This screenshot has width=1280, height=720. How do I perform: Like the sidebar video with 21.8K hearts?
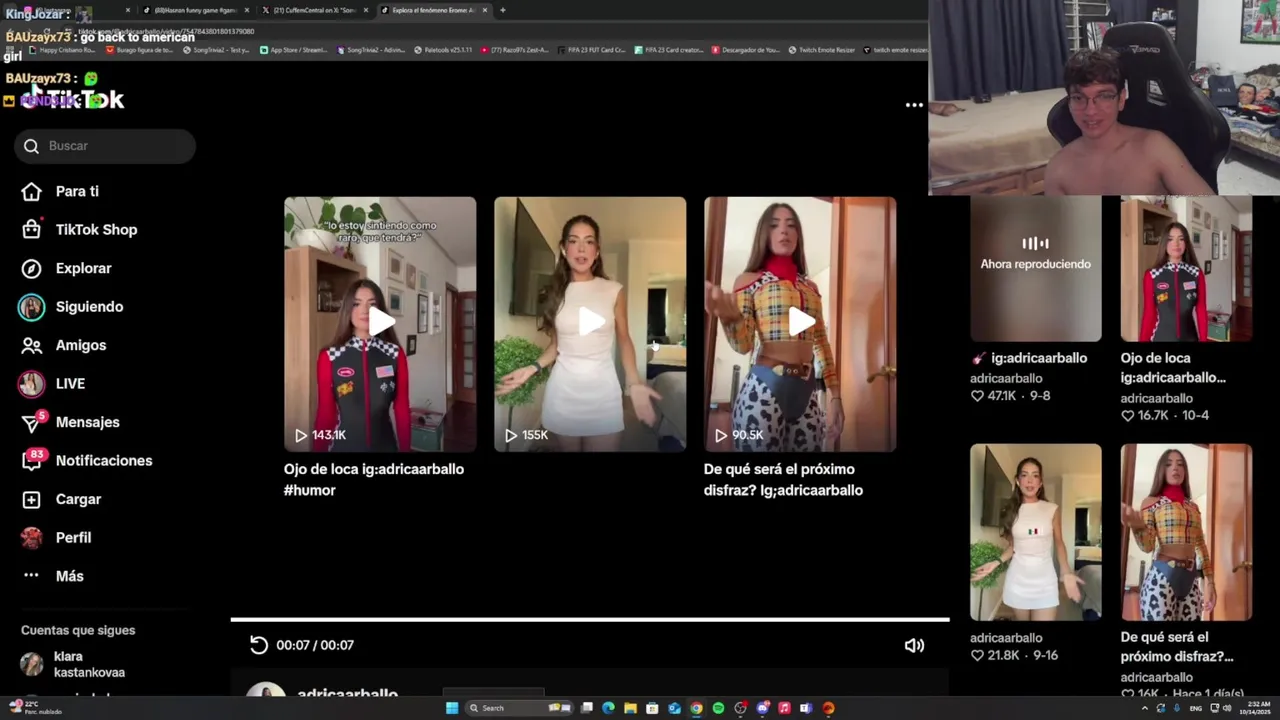[x=978, y=655]
